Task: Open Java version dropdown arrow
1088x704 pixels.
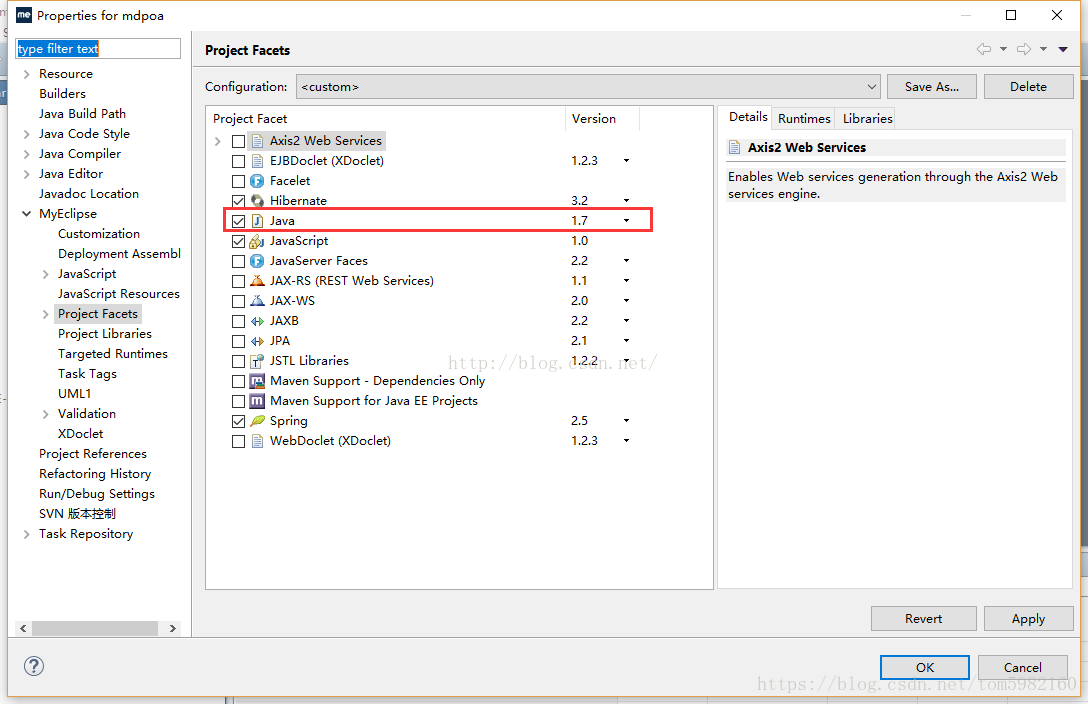Action: (626, 221)
